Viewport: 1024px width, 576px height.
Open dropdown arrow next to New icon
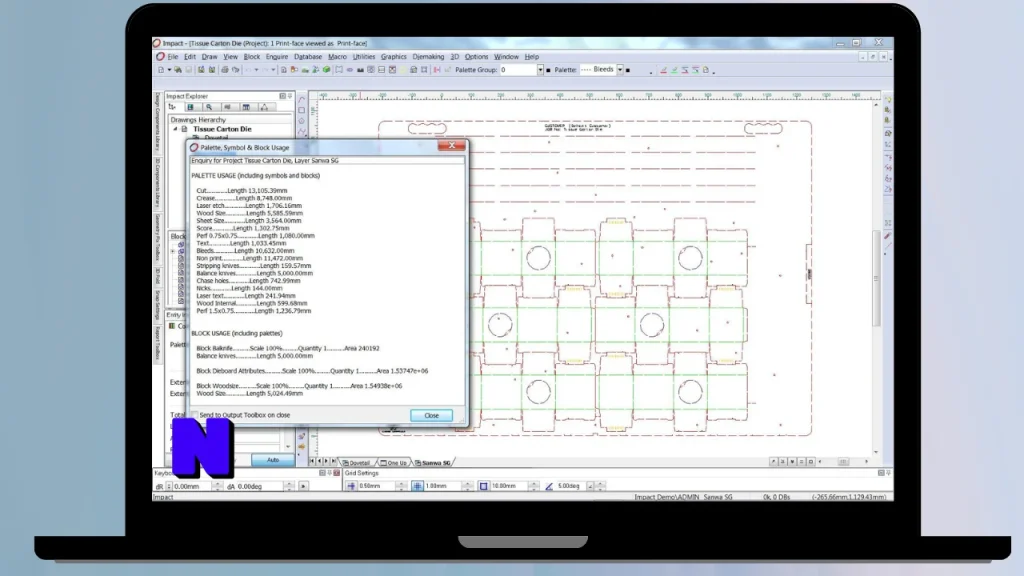[168, 70]
